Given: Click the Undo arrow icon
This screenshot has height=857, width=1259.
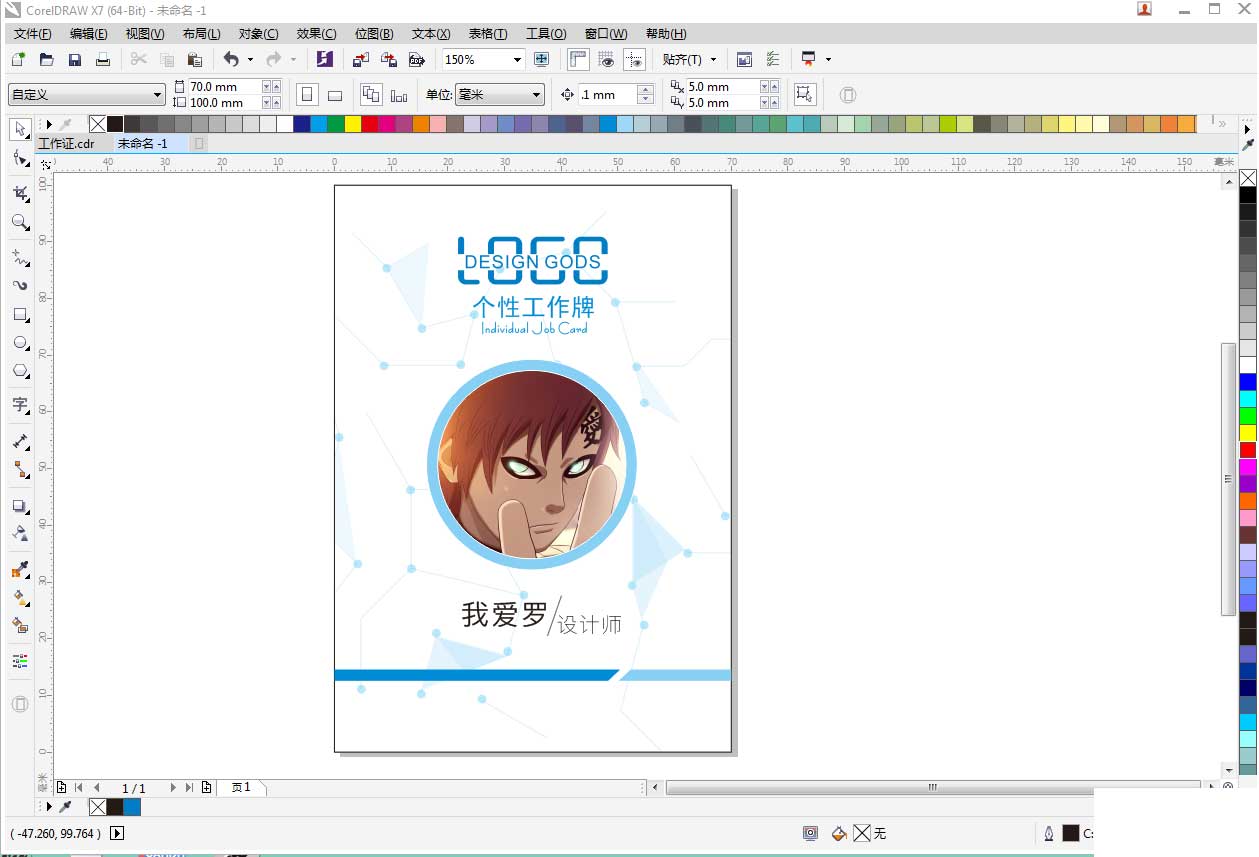Looking at the screenshot, I should point(231,60).
